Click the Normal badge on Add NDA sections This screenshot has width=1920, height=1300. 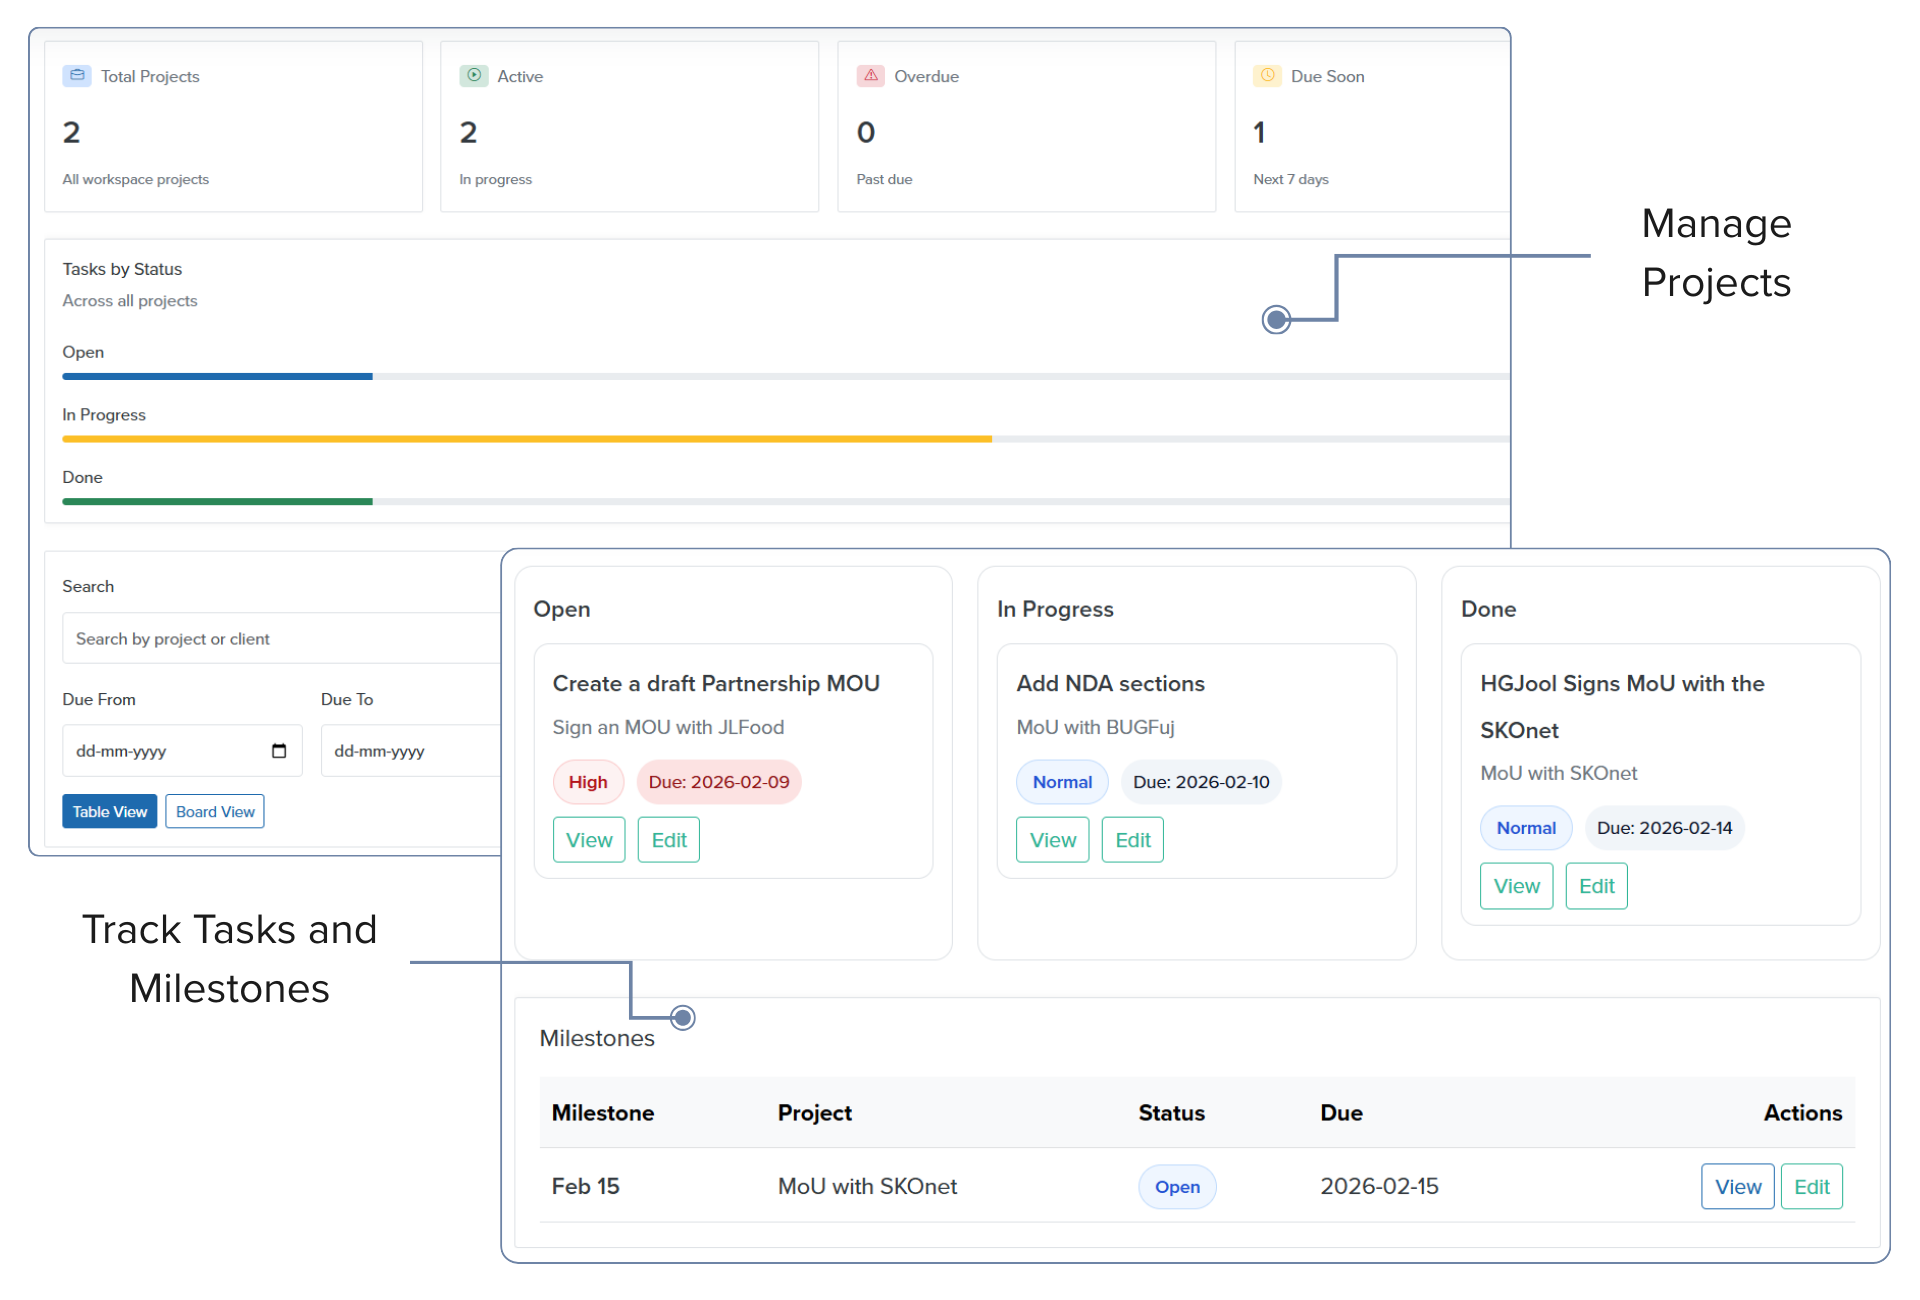(x=1062, y=782)
